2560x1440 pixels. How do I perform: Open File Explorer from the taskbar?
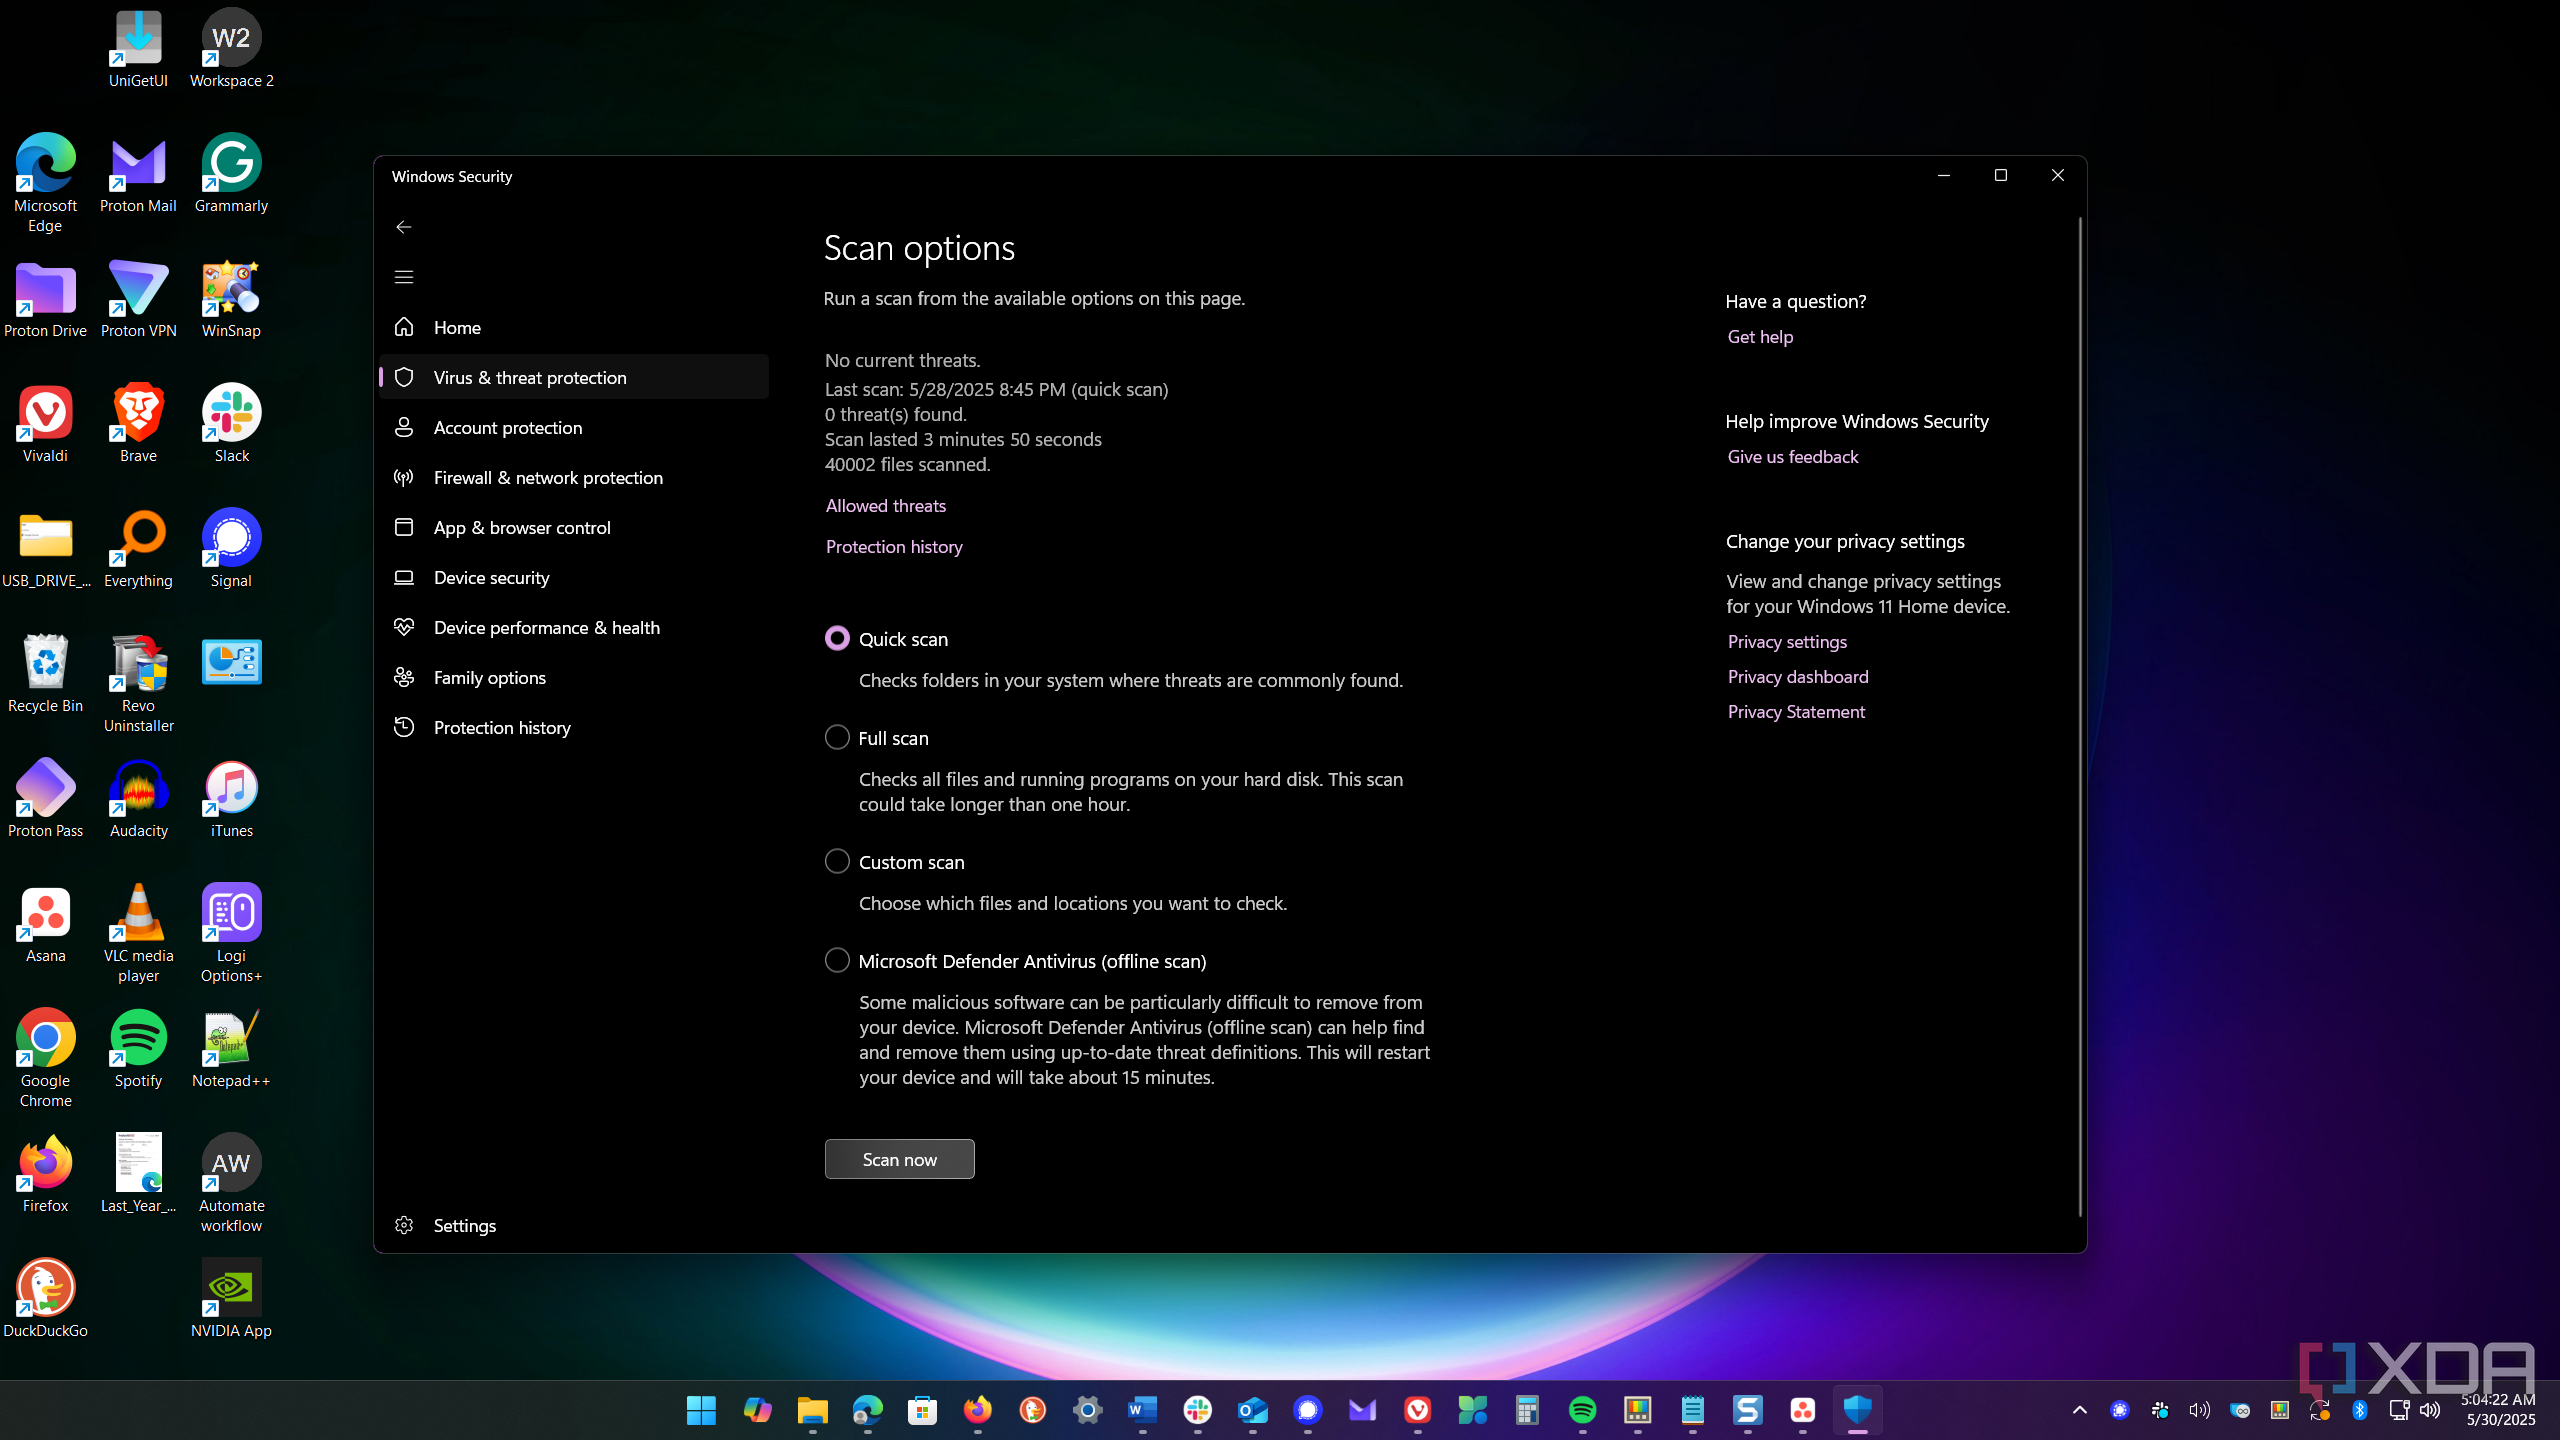pos(812,1410)
